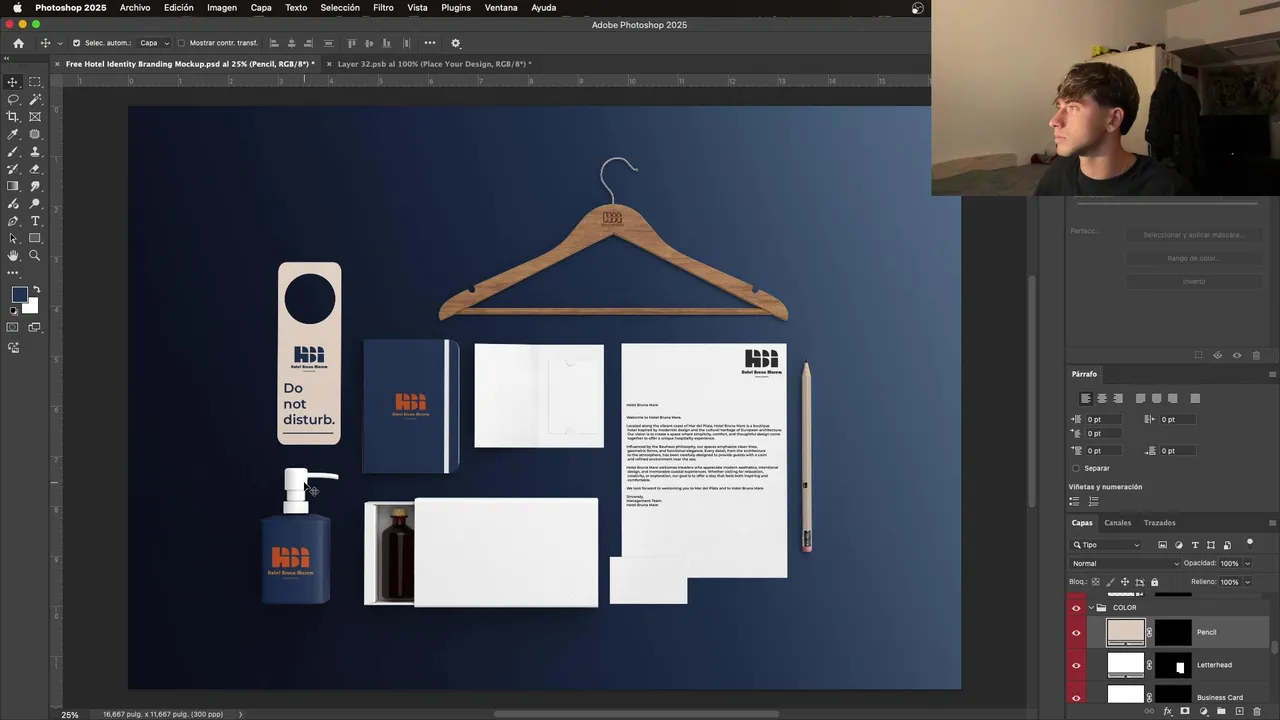Open the Opacidad slider dropdown arrow
The image size is (1280, 720).
(1247, 564)
